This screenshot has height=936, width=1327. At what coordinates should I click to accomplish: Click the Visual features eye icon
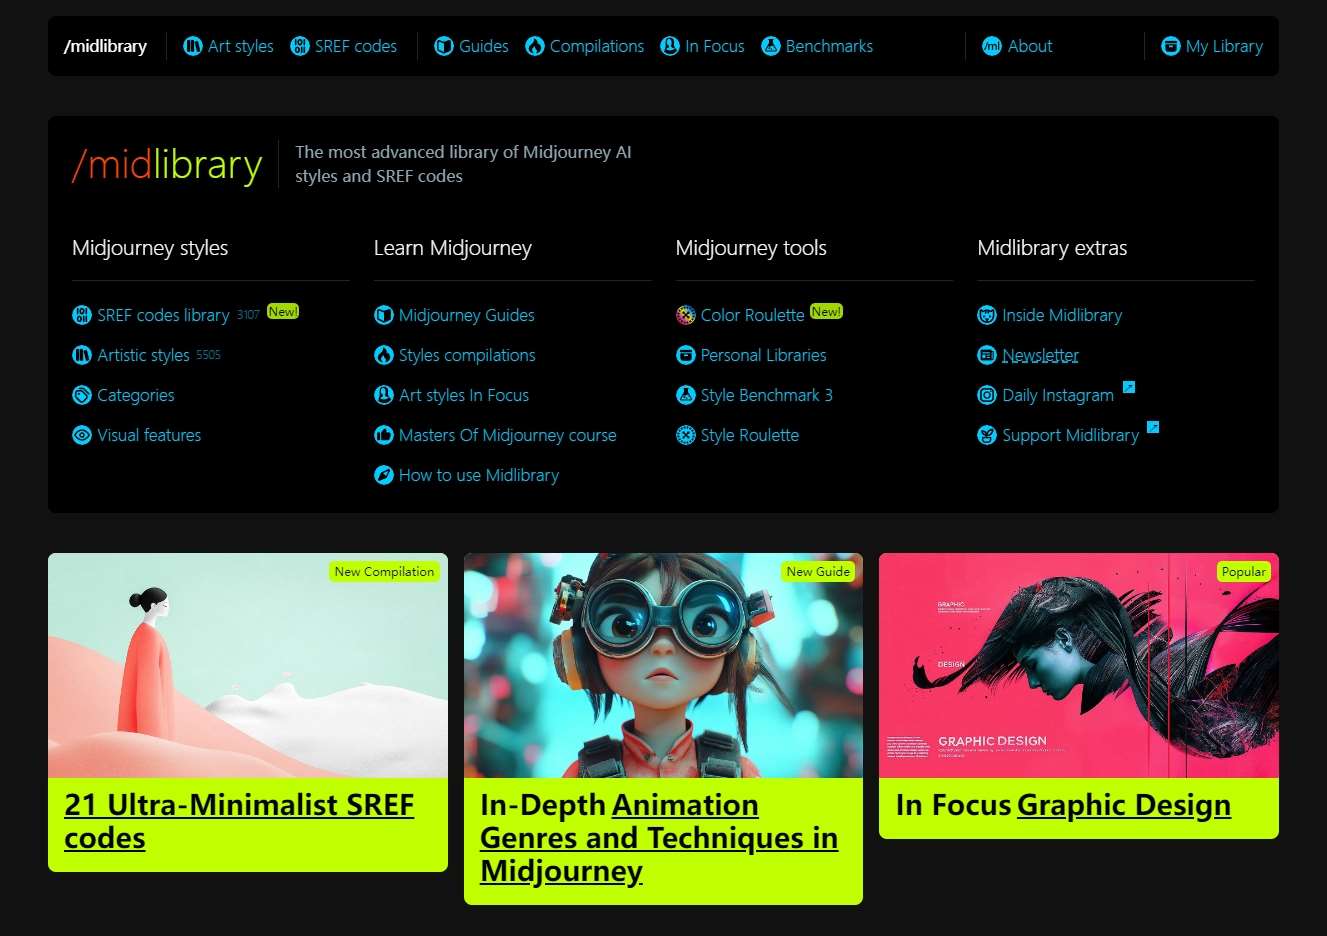point(82,435)
